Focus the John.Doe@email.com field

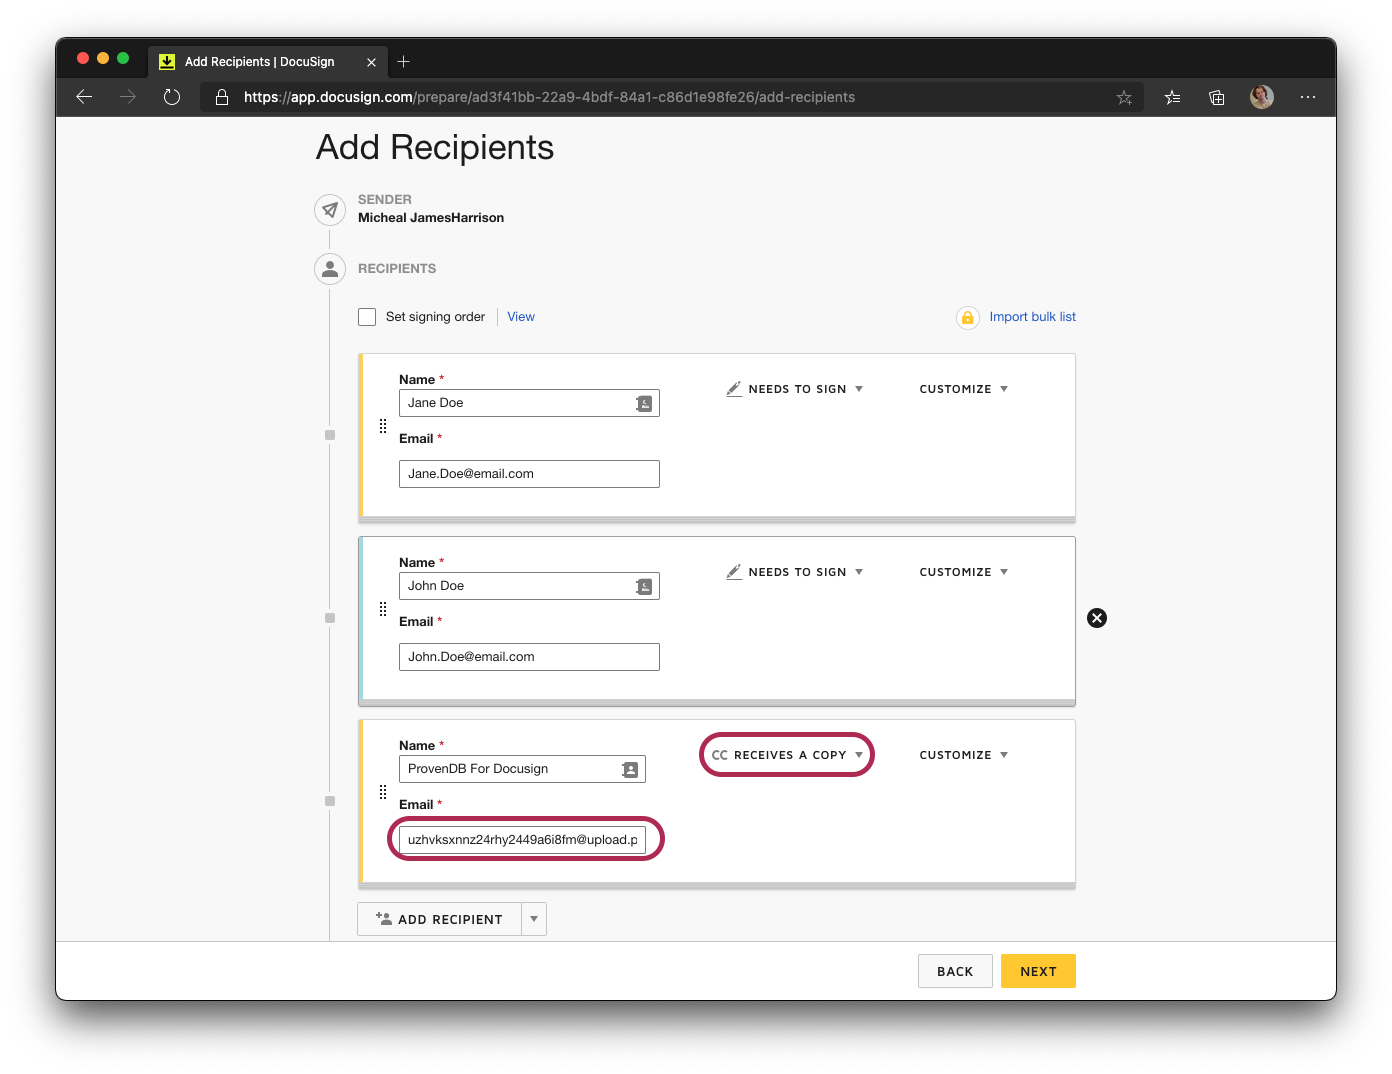click(x=529, y=657)
